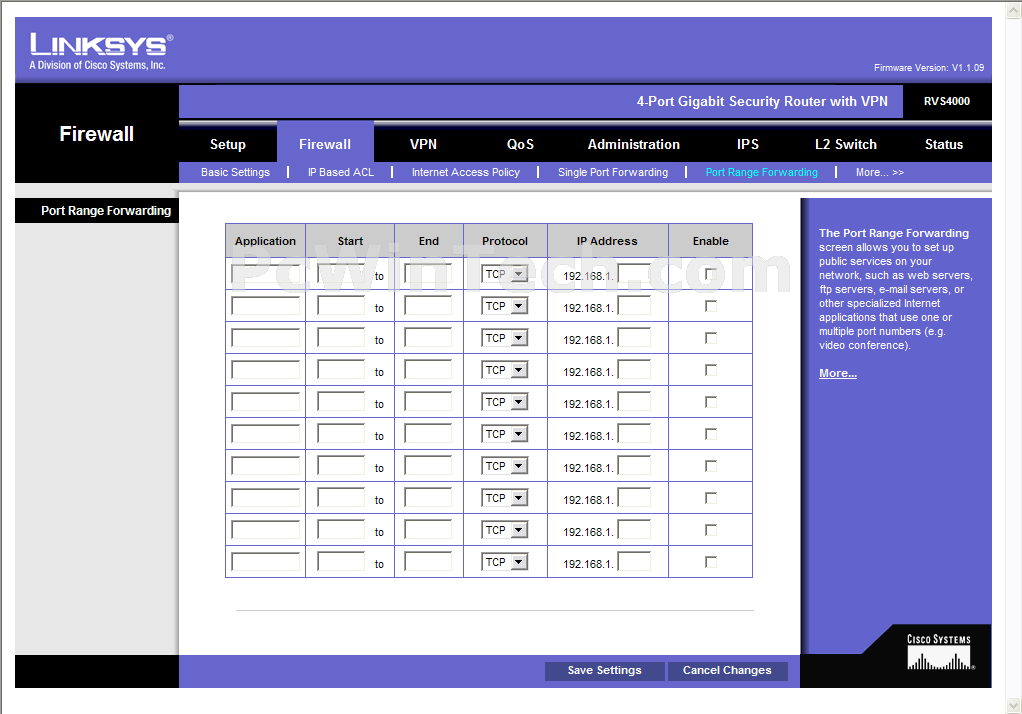
Task: Focus the second row Start port field
Action: coord(341,306)
